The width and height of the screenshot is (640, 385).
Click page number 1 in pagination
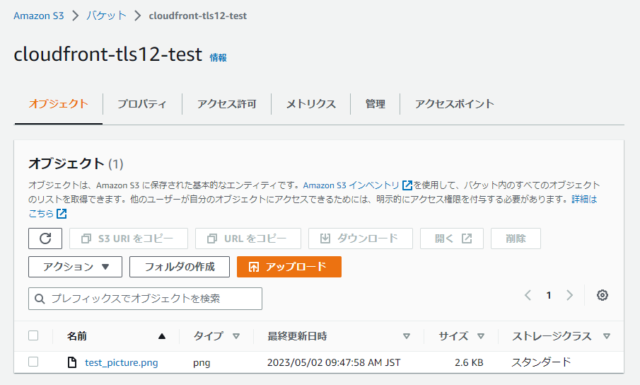point(549,295)
